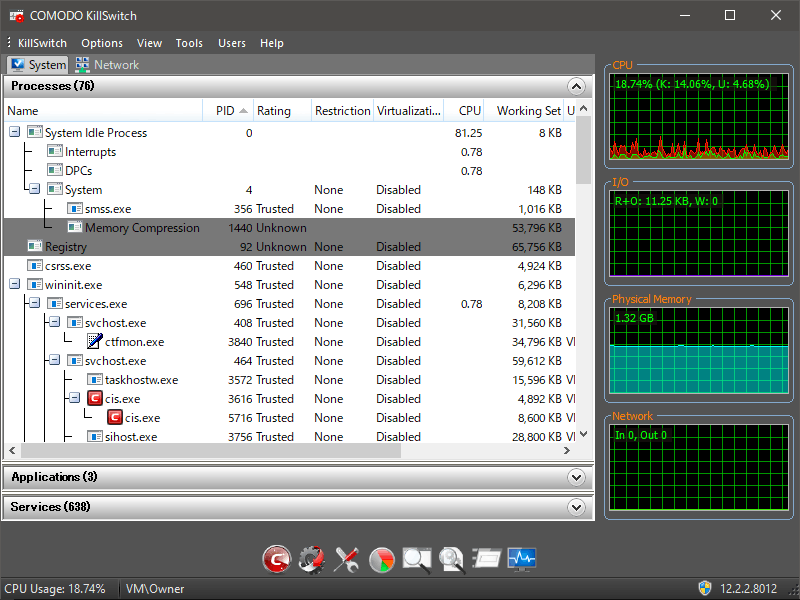Screen dimensions: 800x600
Task: Click the magnifier over document icon
Action: tap(452, 559)
